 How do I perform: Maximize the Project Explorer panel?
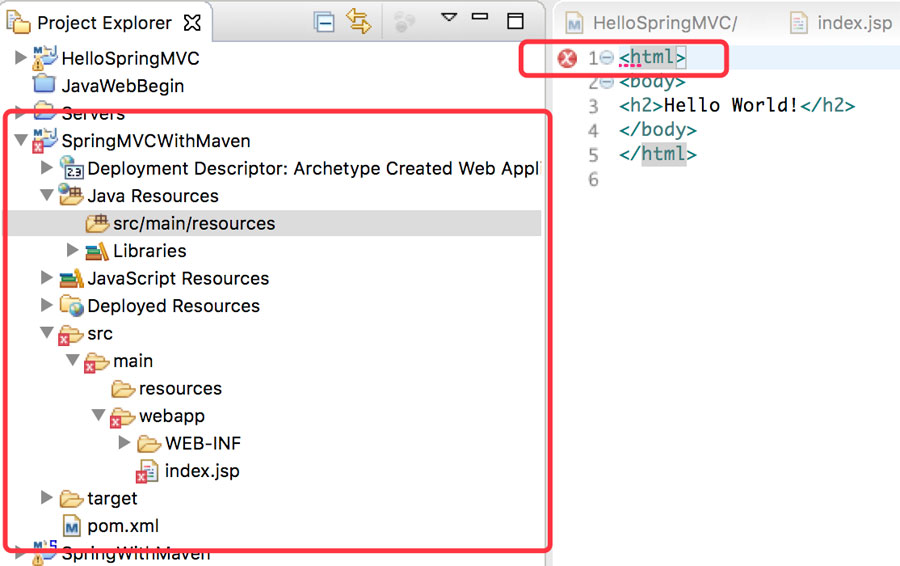point(515,21)
